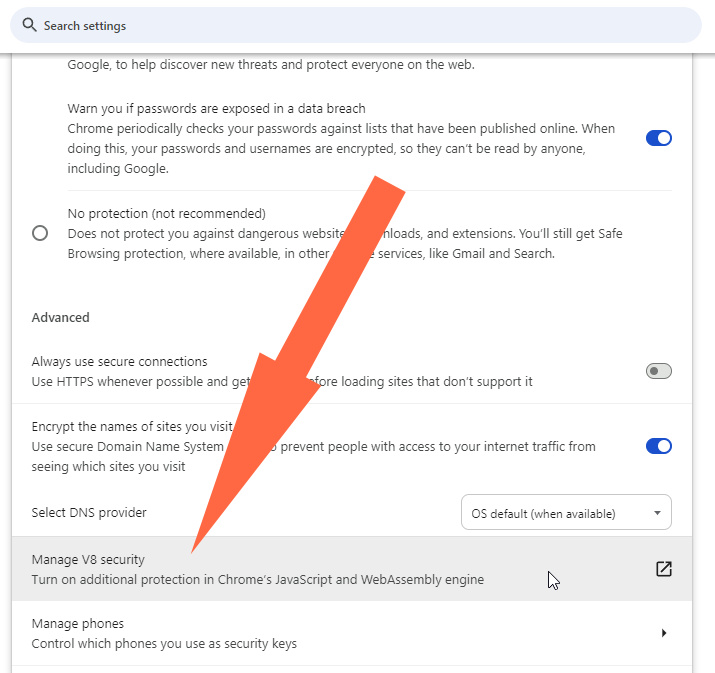Click 'seeing which sites you visit' text
715x673 pixels.
109,466
